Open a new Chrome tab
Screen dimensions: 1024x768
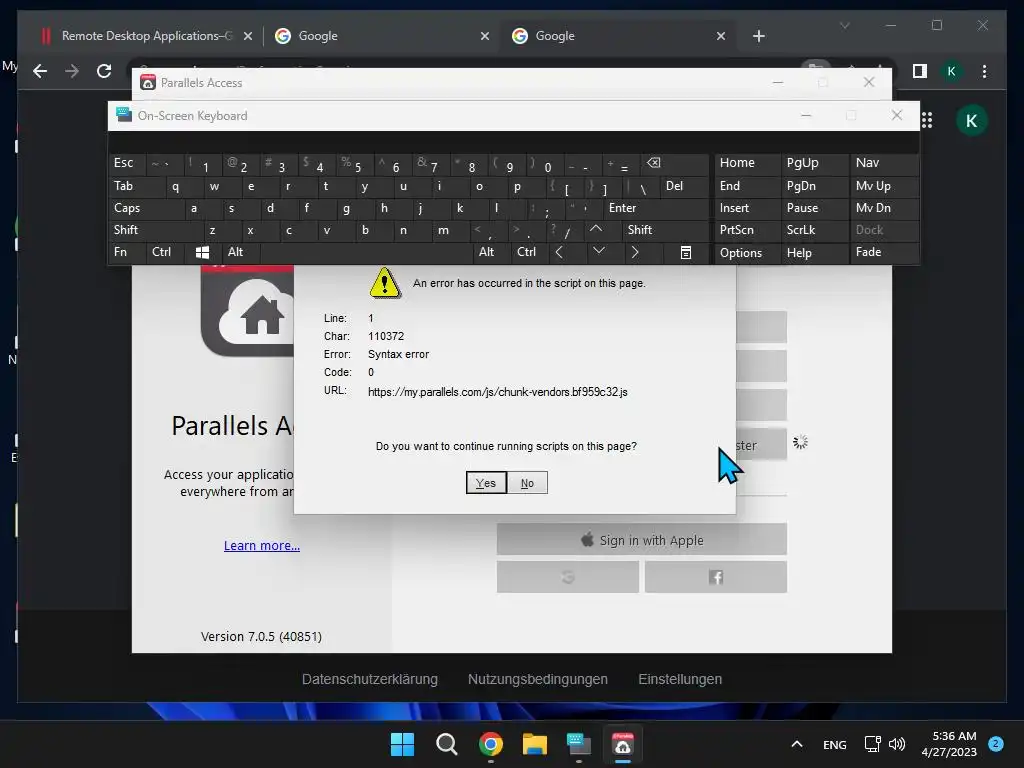758,37
